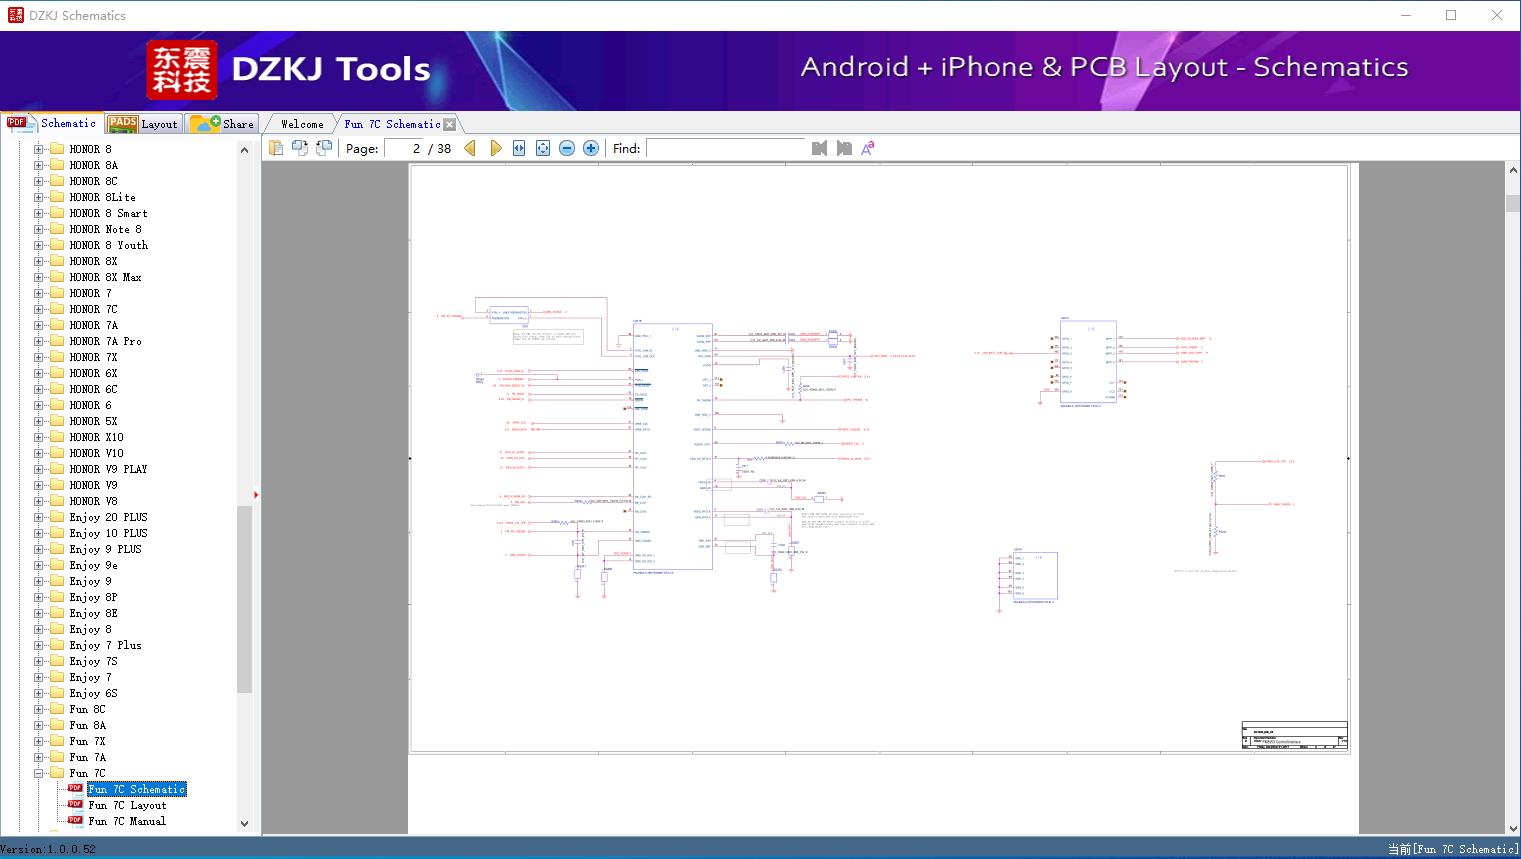Zoom in with the plus button

[591, 148]
